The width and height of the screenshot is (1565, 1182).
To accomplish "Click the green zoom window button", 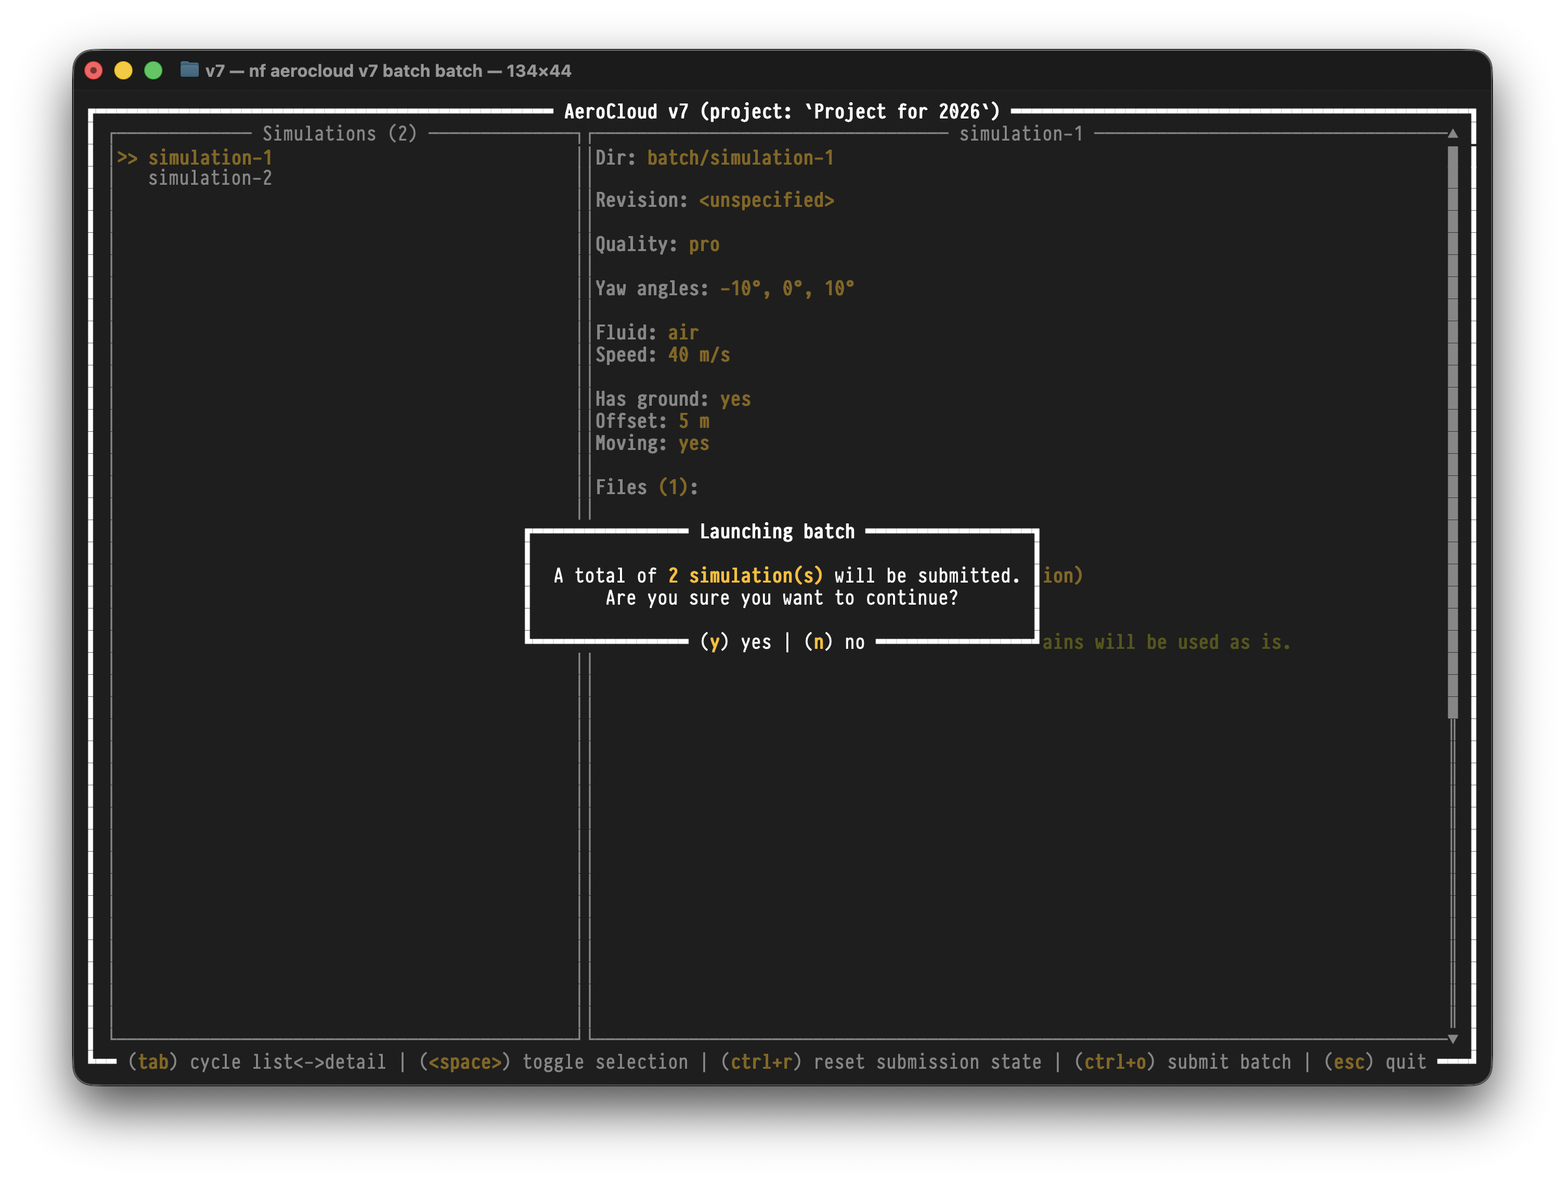I will (153, 70).
